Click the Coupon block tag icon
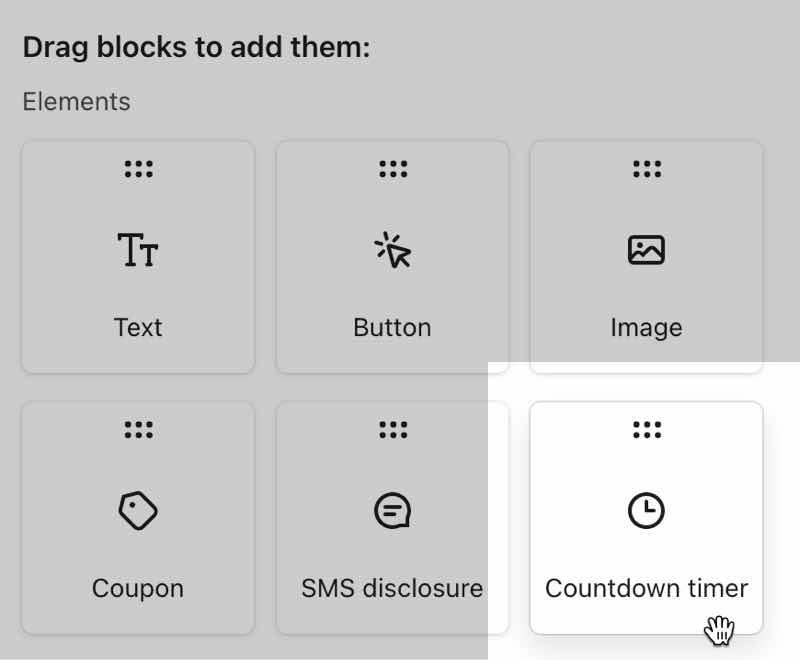This screenshot has height=660, width=800. (137, 510)
